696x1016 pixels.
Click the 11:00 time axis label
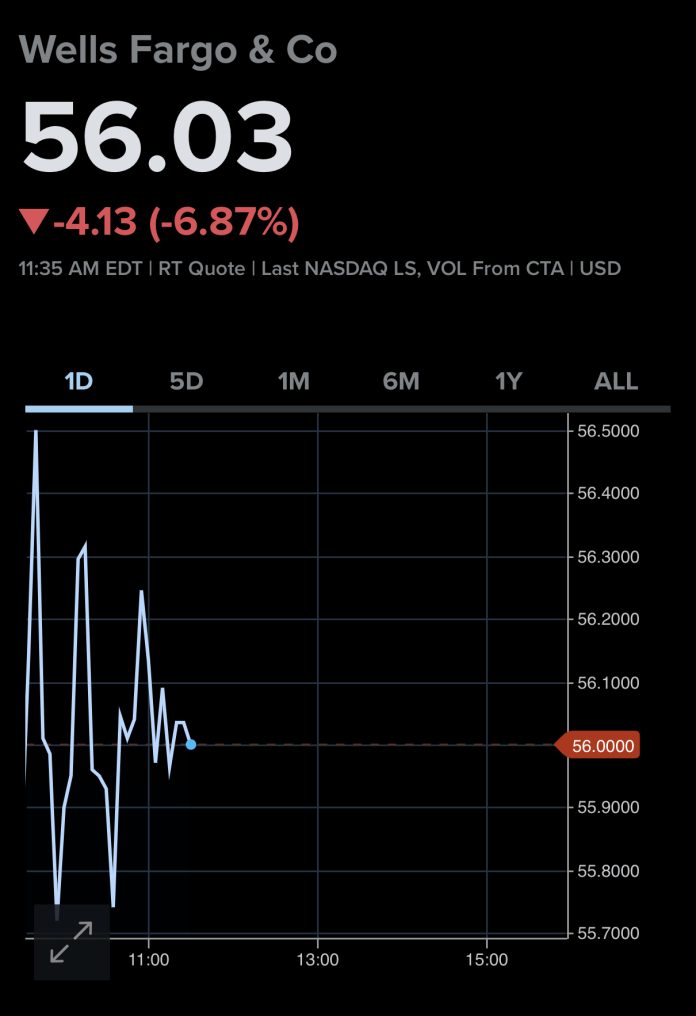(148, 959)
